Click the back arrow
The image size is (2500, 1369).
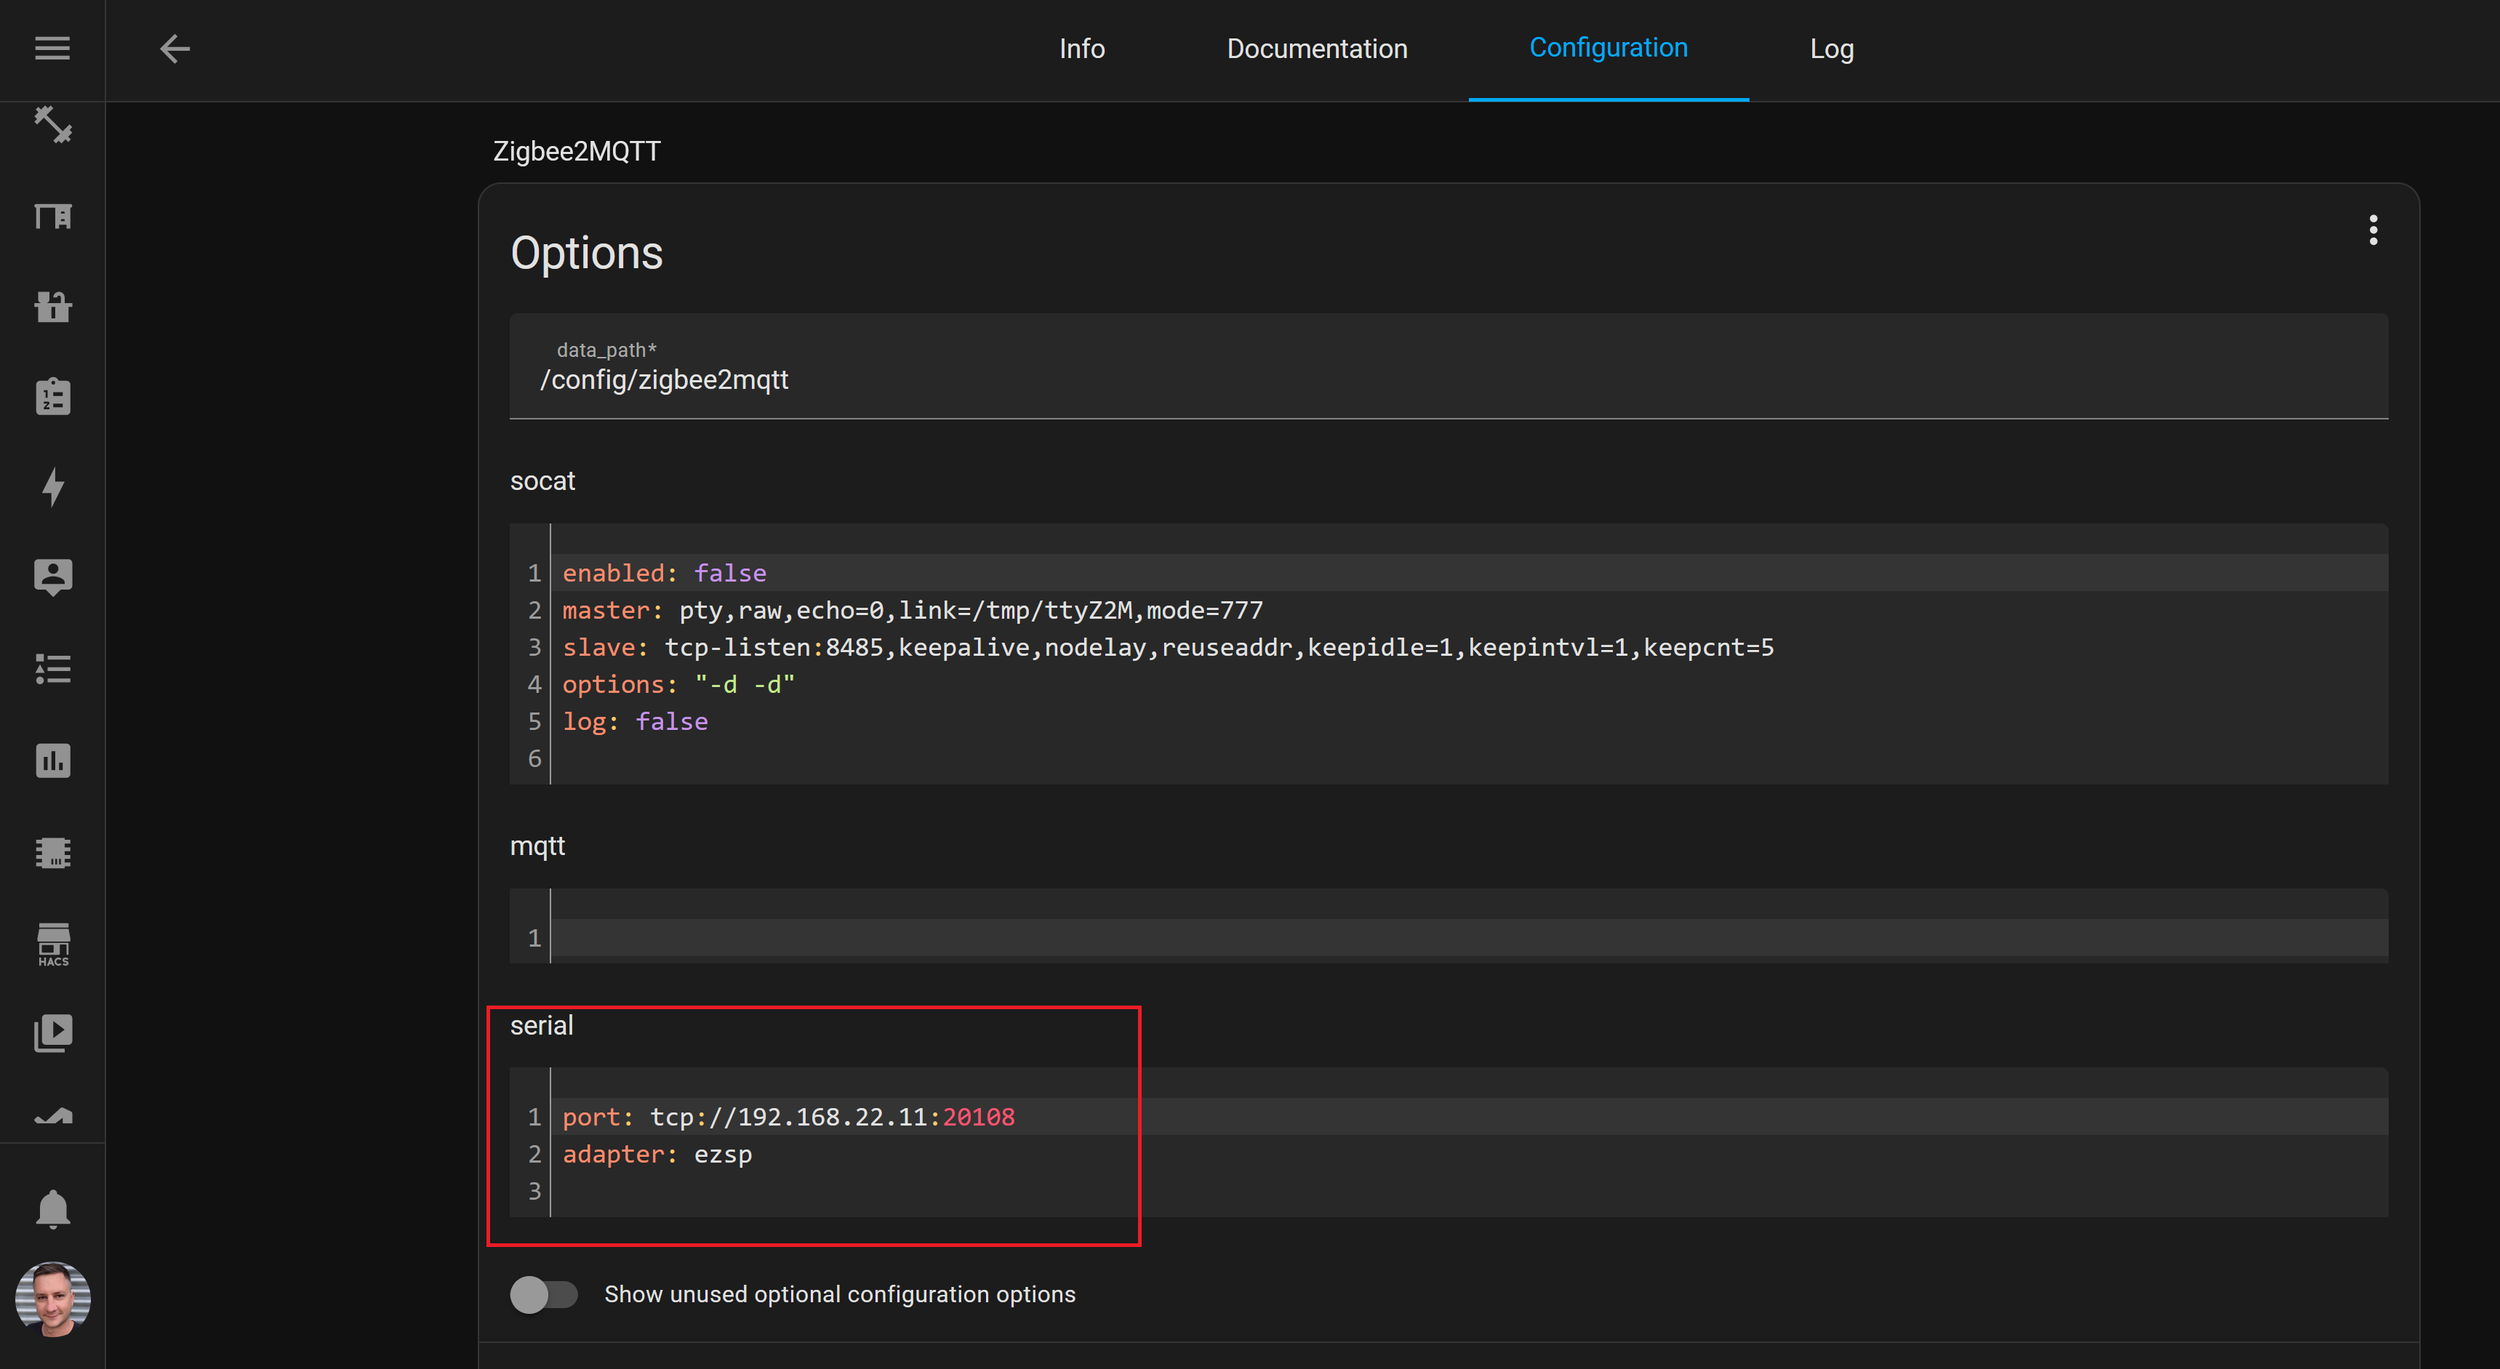click(x=175, y=48)
